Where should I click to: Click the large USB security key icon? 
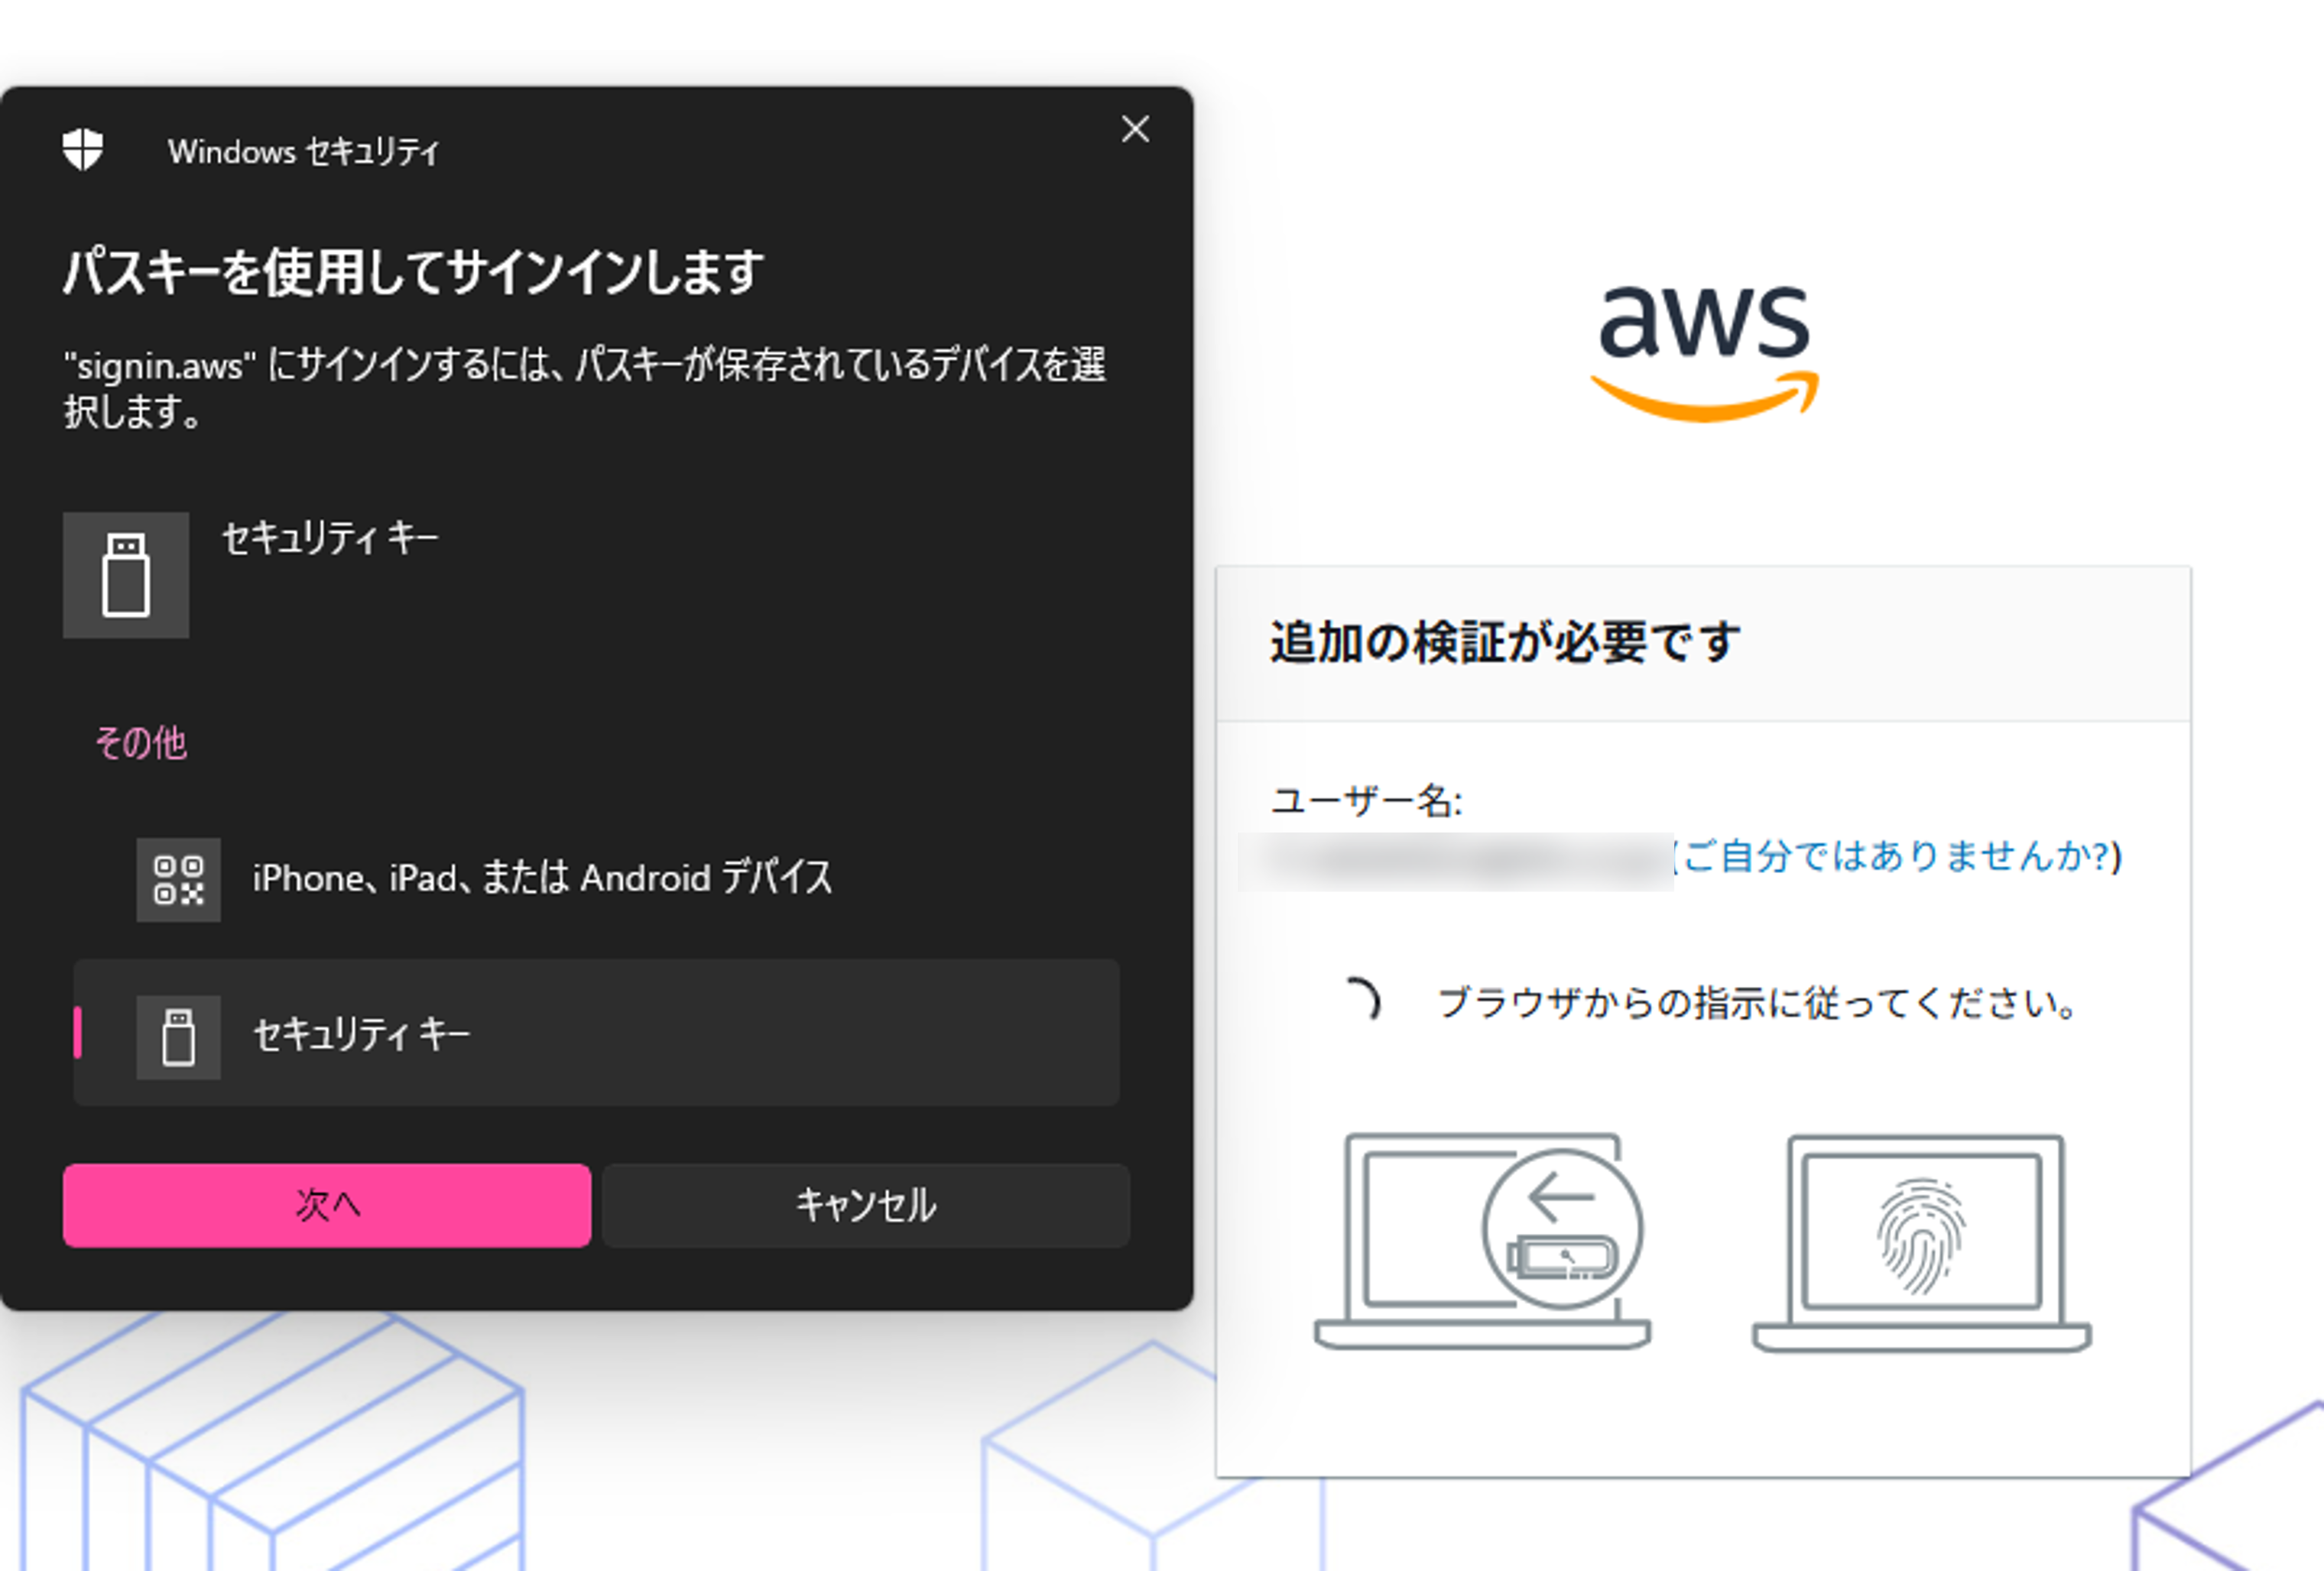126,575
